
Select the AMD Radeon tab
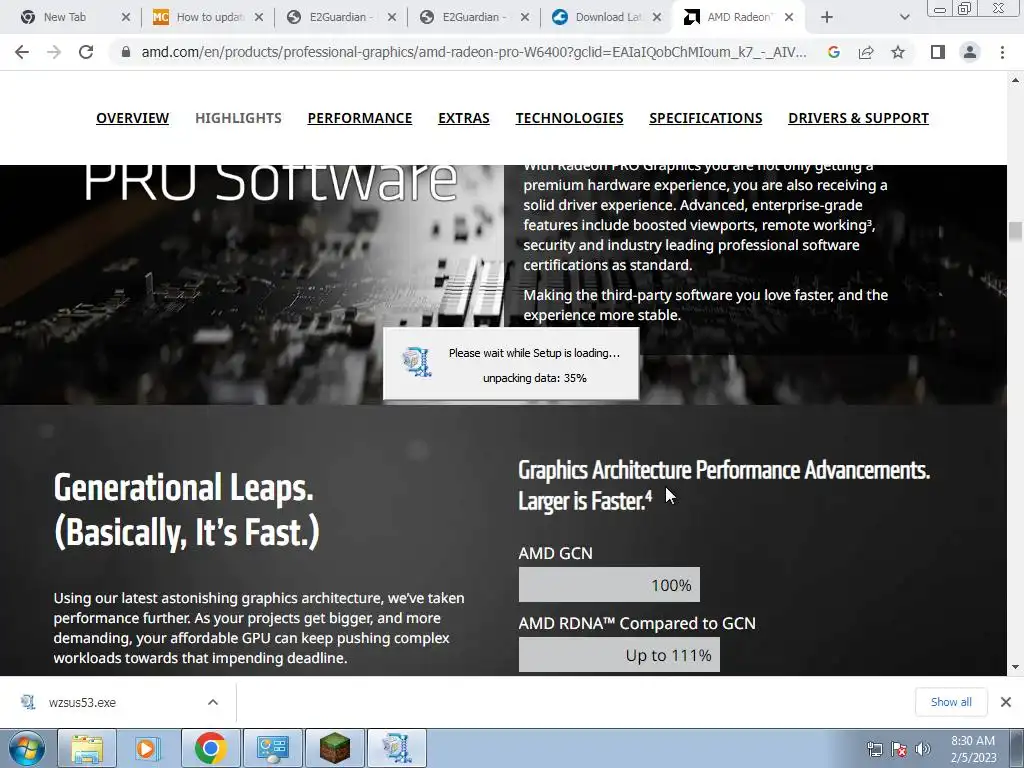tap(738, 17)
